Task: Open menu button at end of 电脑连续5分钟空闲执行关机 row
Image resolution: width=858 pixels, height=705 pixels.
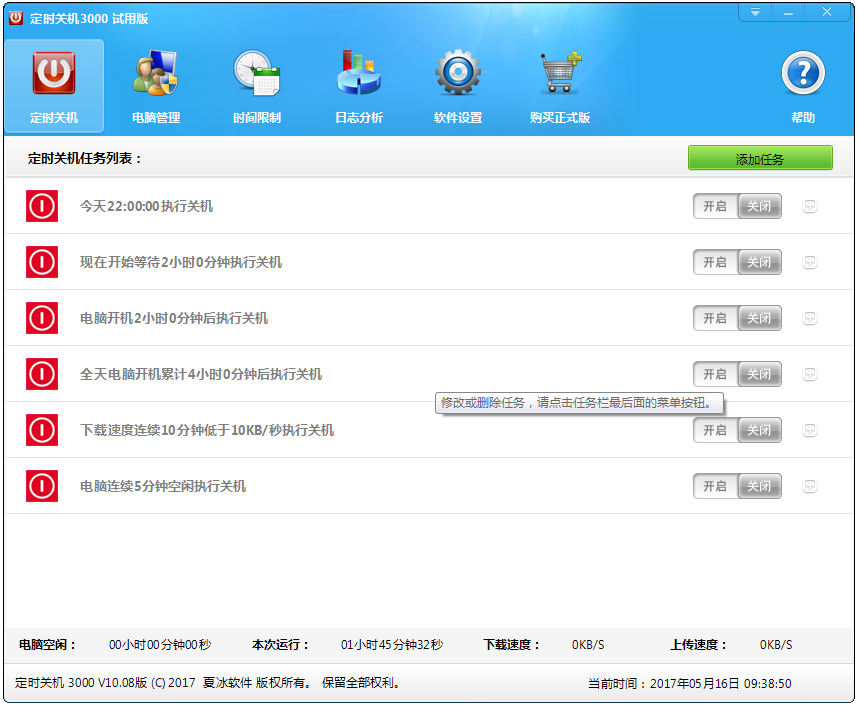Action: pyautogui.click(x=810, y=486)
